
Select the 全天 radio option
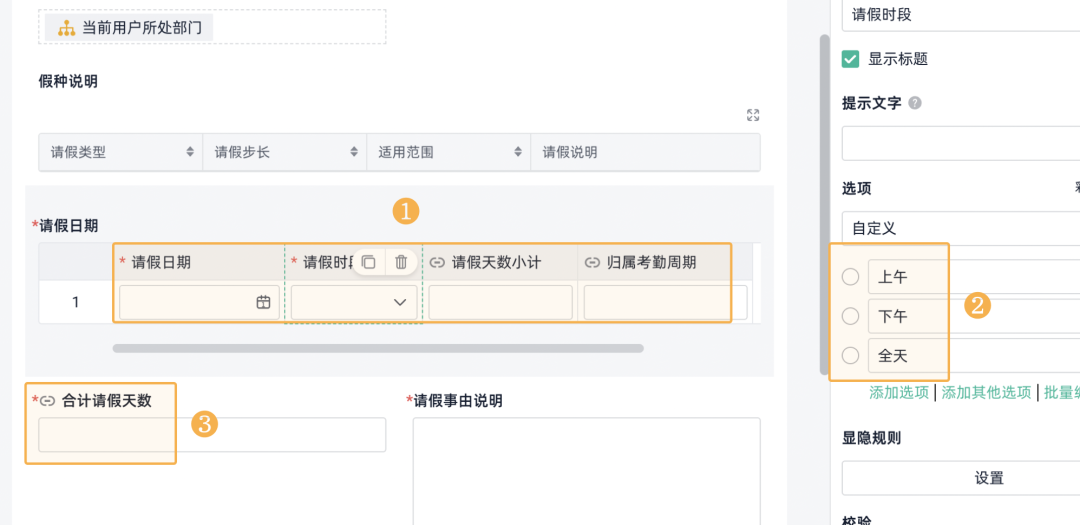pos(851,356)
